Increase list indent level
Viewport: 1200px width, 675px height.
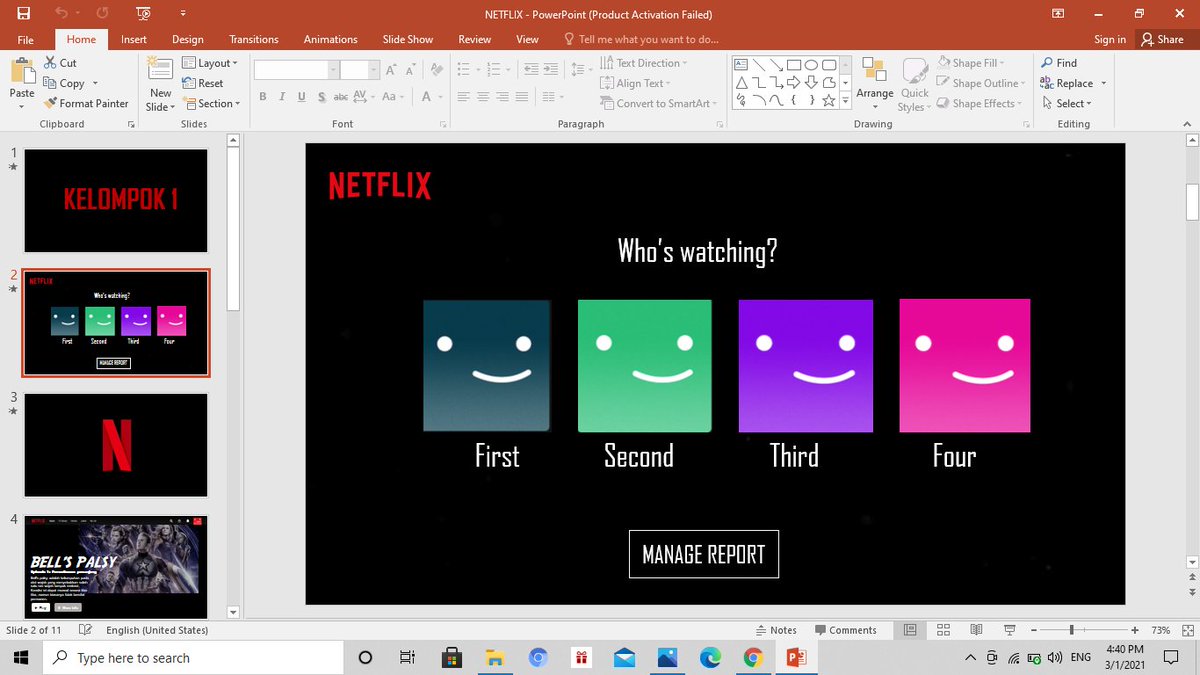pyautogui.click(x=551, y=70)
